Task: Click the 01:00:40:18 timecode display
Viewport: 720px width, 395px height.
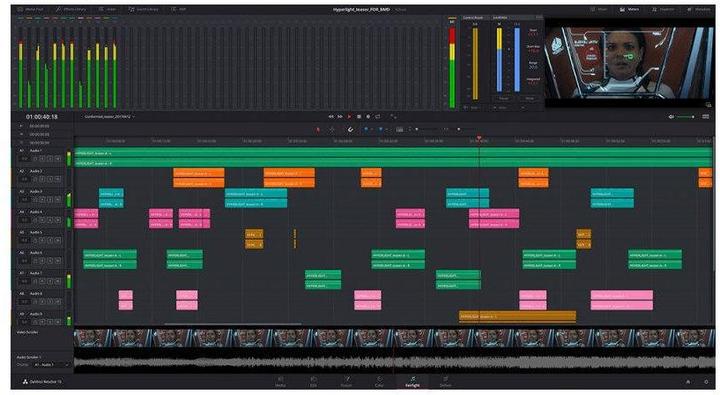Action: point(42,117)
